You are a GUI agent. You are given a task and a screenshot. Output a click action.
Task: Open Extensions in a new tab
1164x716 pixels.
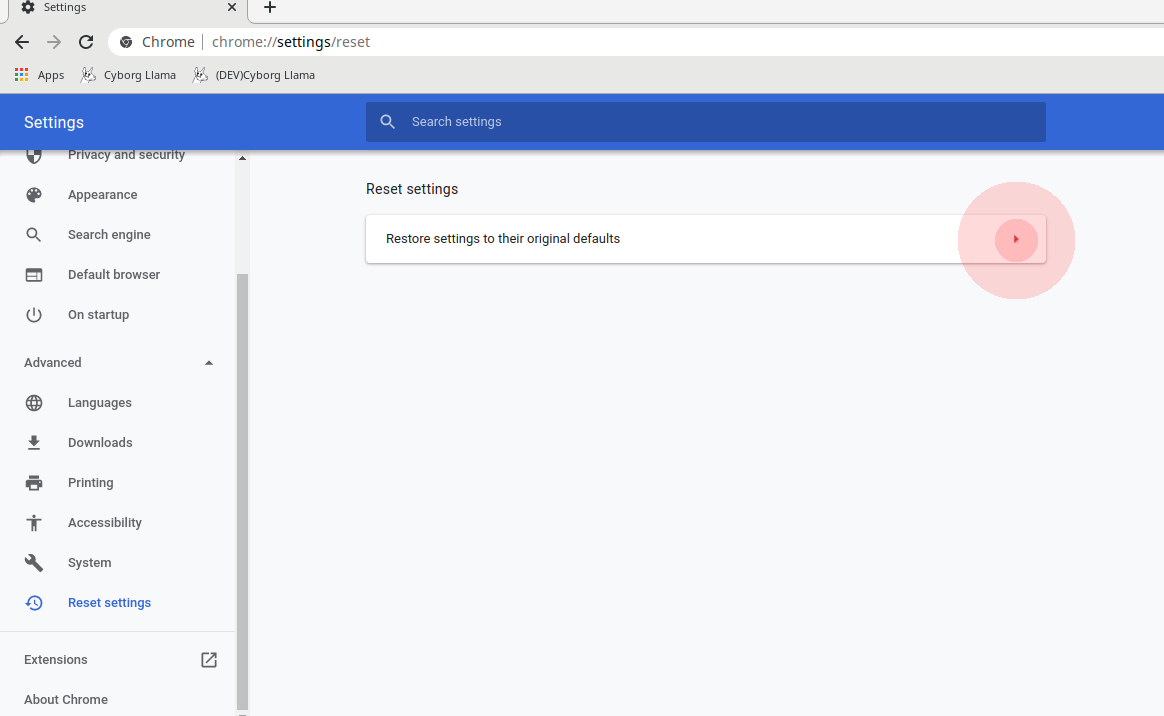[208, 659]
